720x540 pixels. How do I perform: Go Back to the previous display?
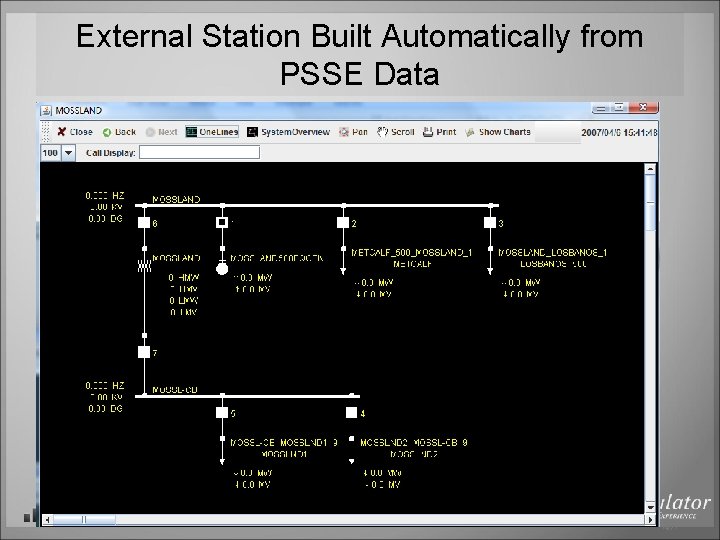coord(119,132)
